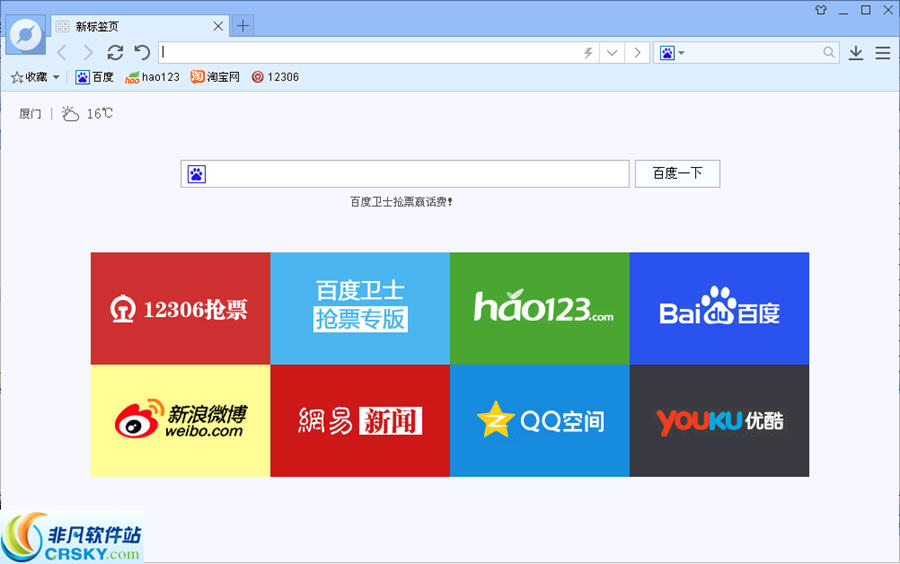
Task: Click the address bar input
Action: 370,53
